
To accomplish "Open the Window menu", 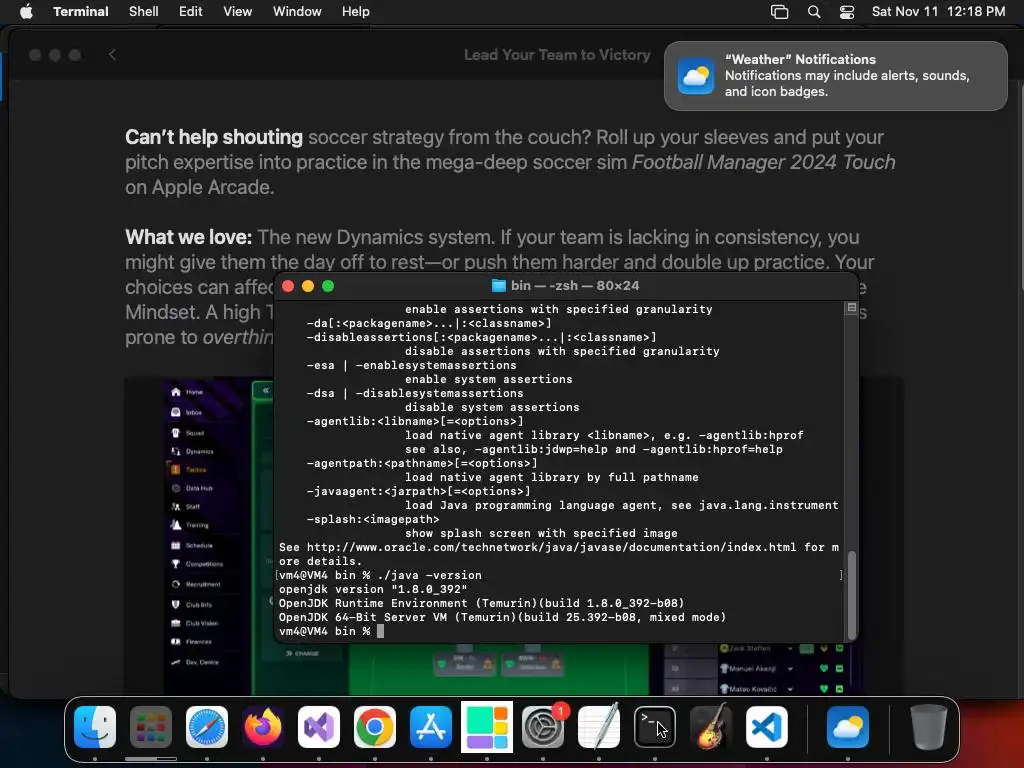I will click(297, 11).
